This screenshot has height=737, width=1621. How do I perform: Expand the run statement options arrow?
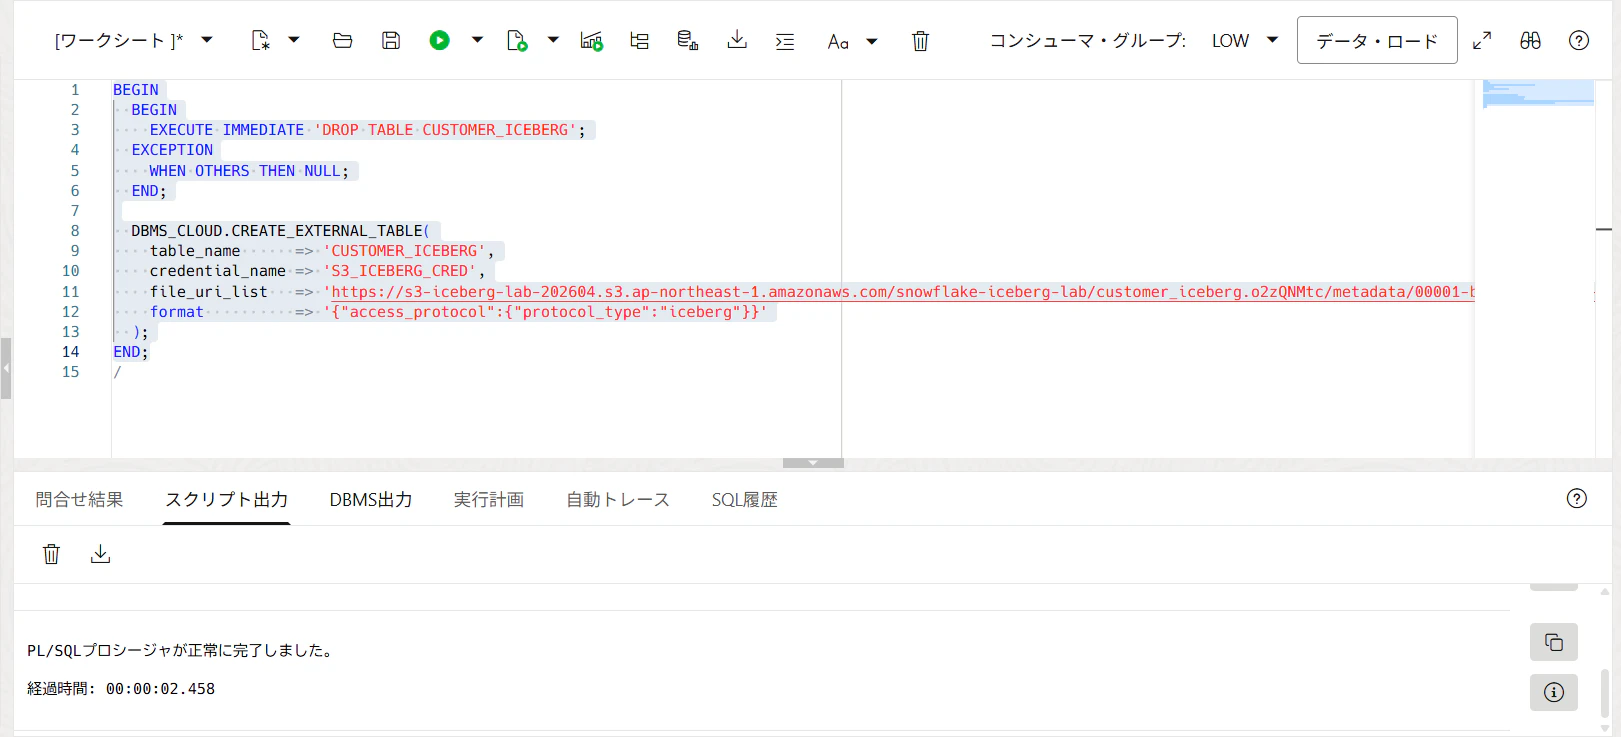(x=477, y=40)
